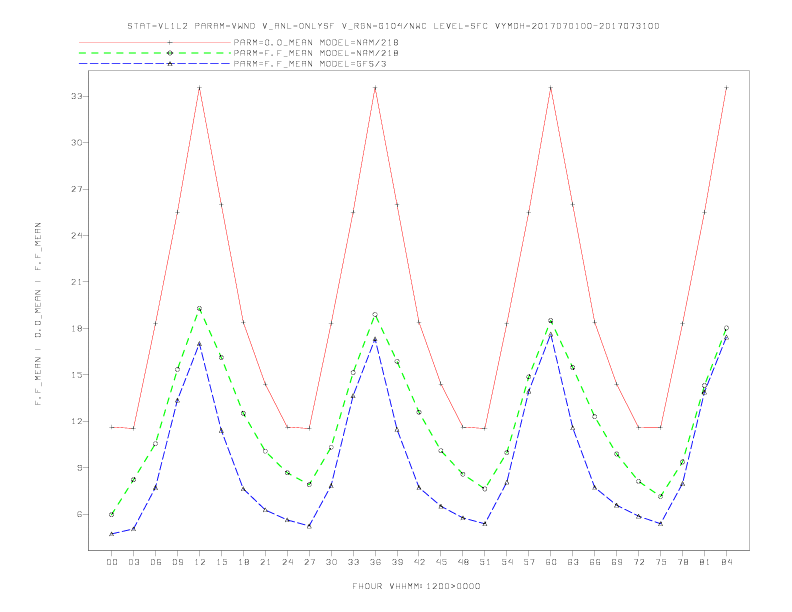
Task: Click the blue triangle low point at hour 27
Action: click(x=309, y=526)
